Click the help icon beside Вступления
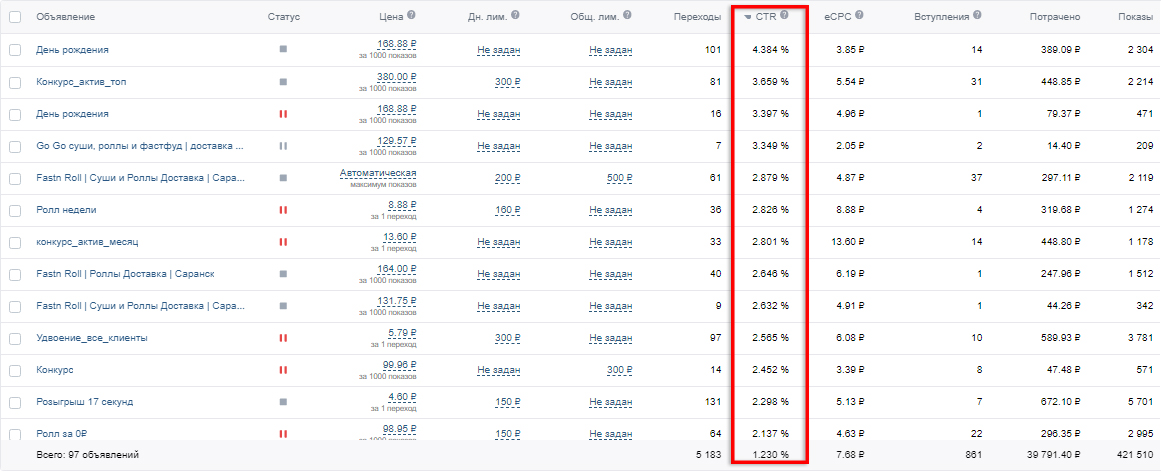 pos(977,16)
